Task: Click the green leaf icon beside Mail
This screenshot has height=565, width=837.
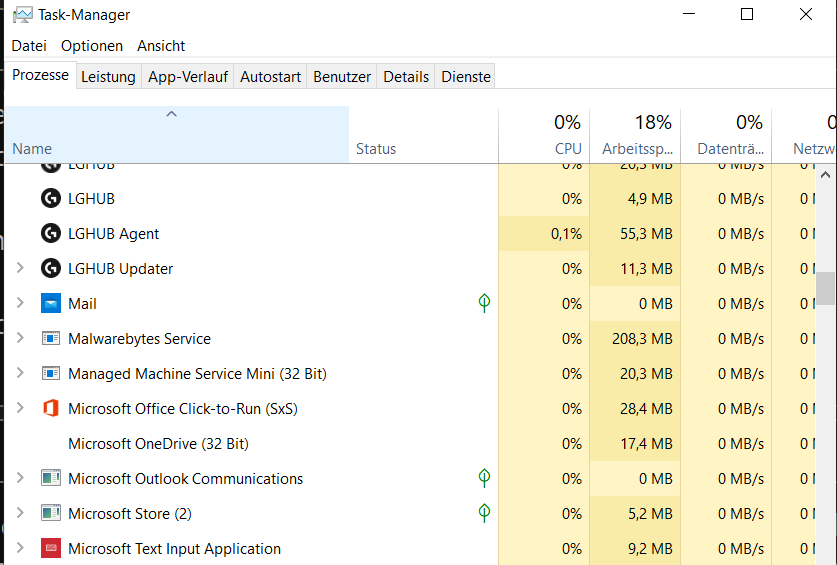Action: 484,303
